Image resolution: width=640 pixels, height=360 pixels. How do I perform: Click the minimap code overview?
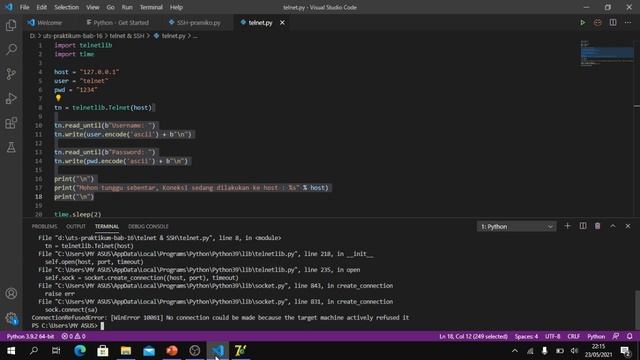pyautogui.click(x=606, y=53)
